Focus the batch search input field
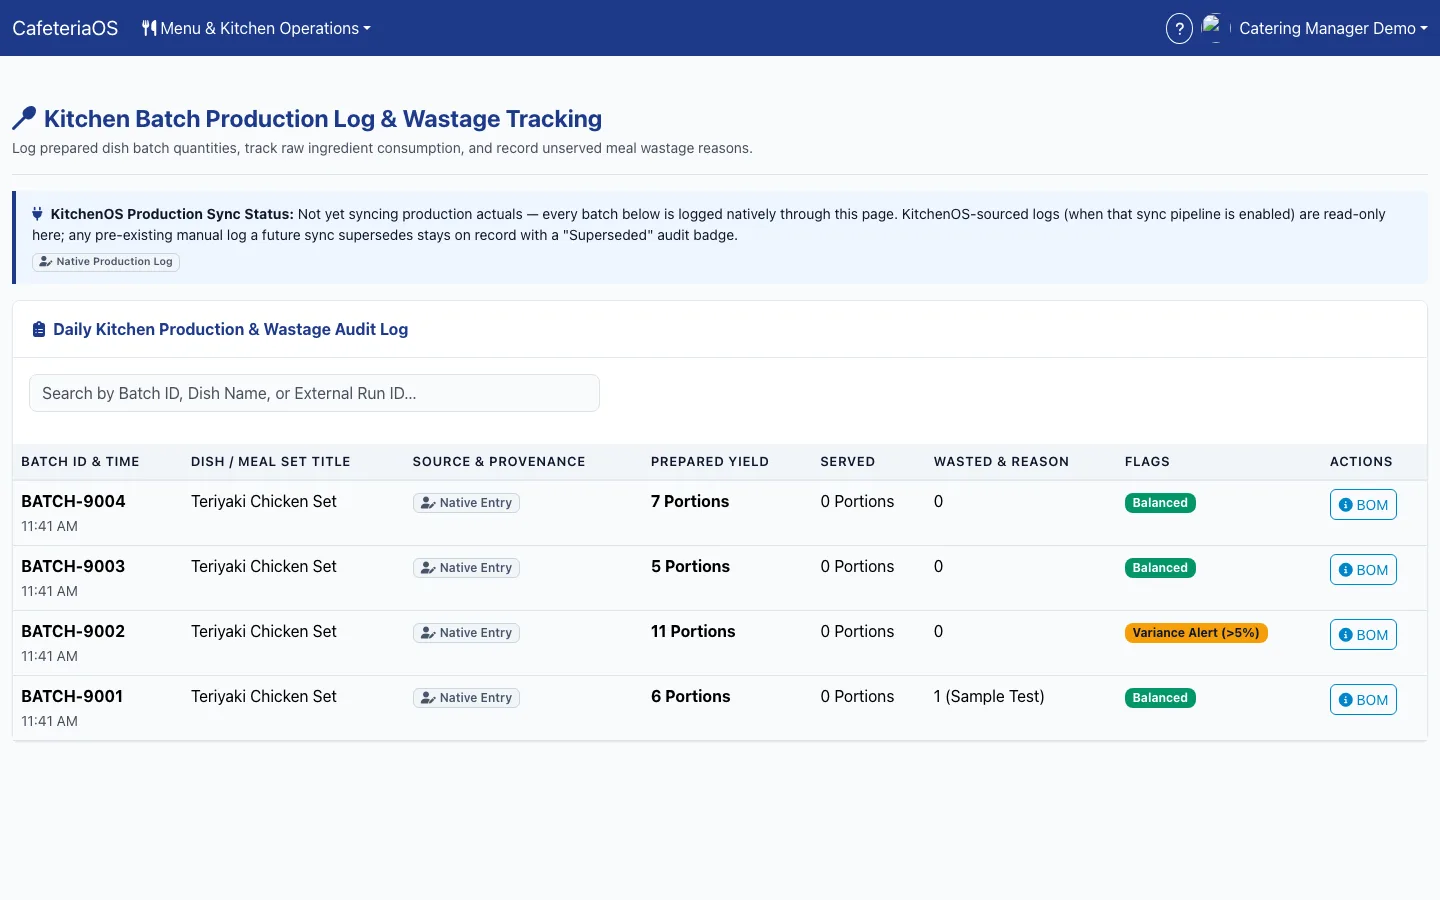 coord(314,393)
